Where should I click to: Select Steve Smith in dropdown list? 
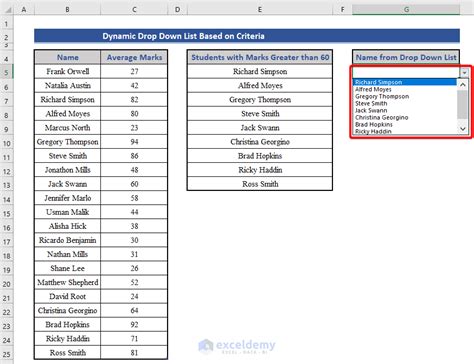click(x=405, y=103)
